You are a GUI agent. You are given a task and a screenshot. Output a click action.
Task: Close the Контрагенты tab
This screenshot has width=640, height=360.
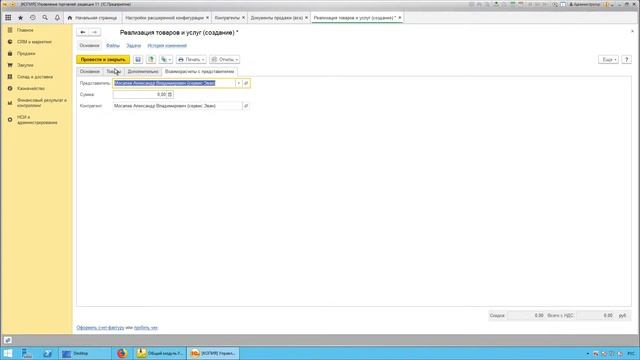click(243, 18)
